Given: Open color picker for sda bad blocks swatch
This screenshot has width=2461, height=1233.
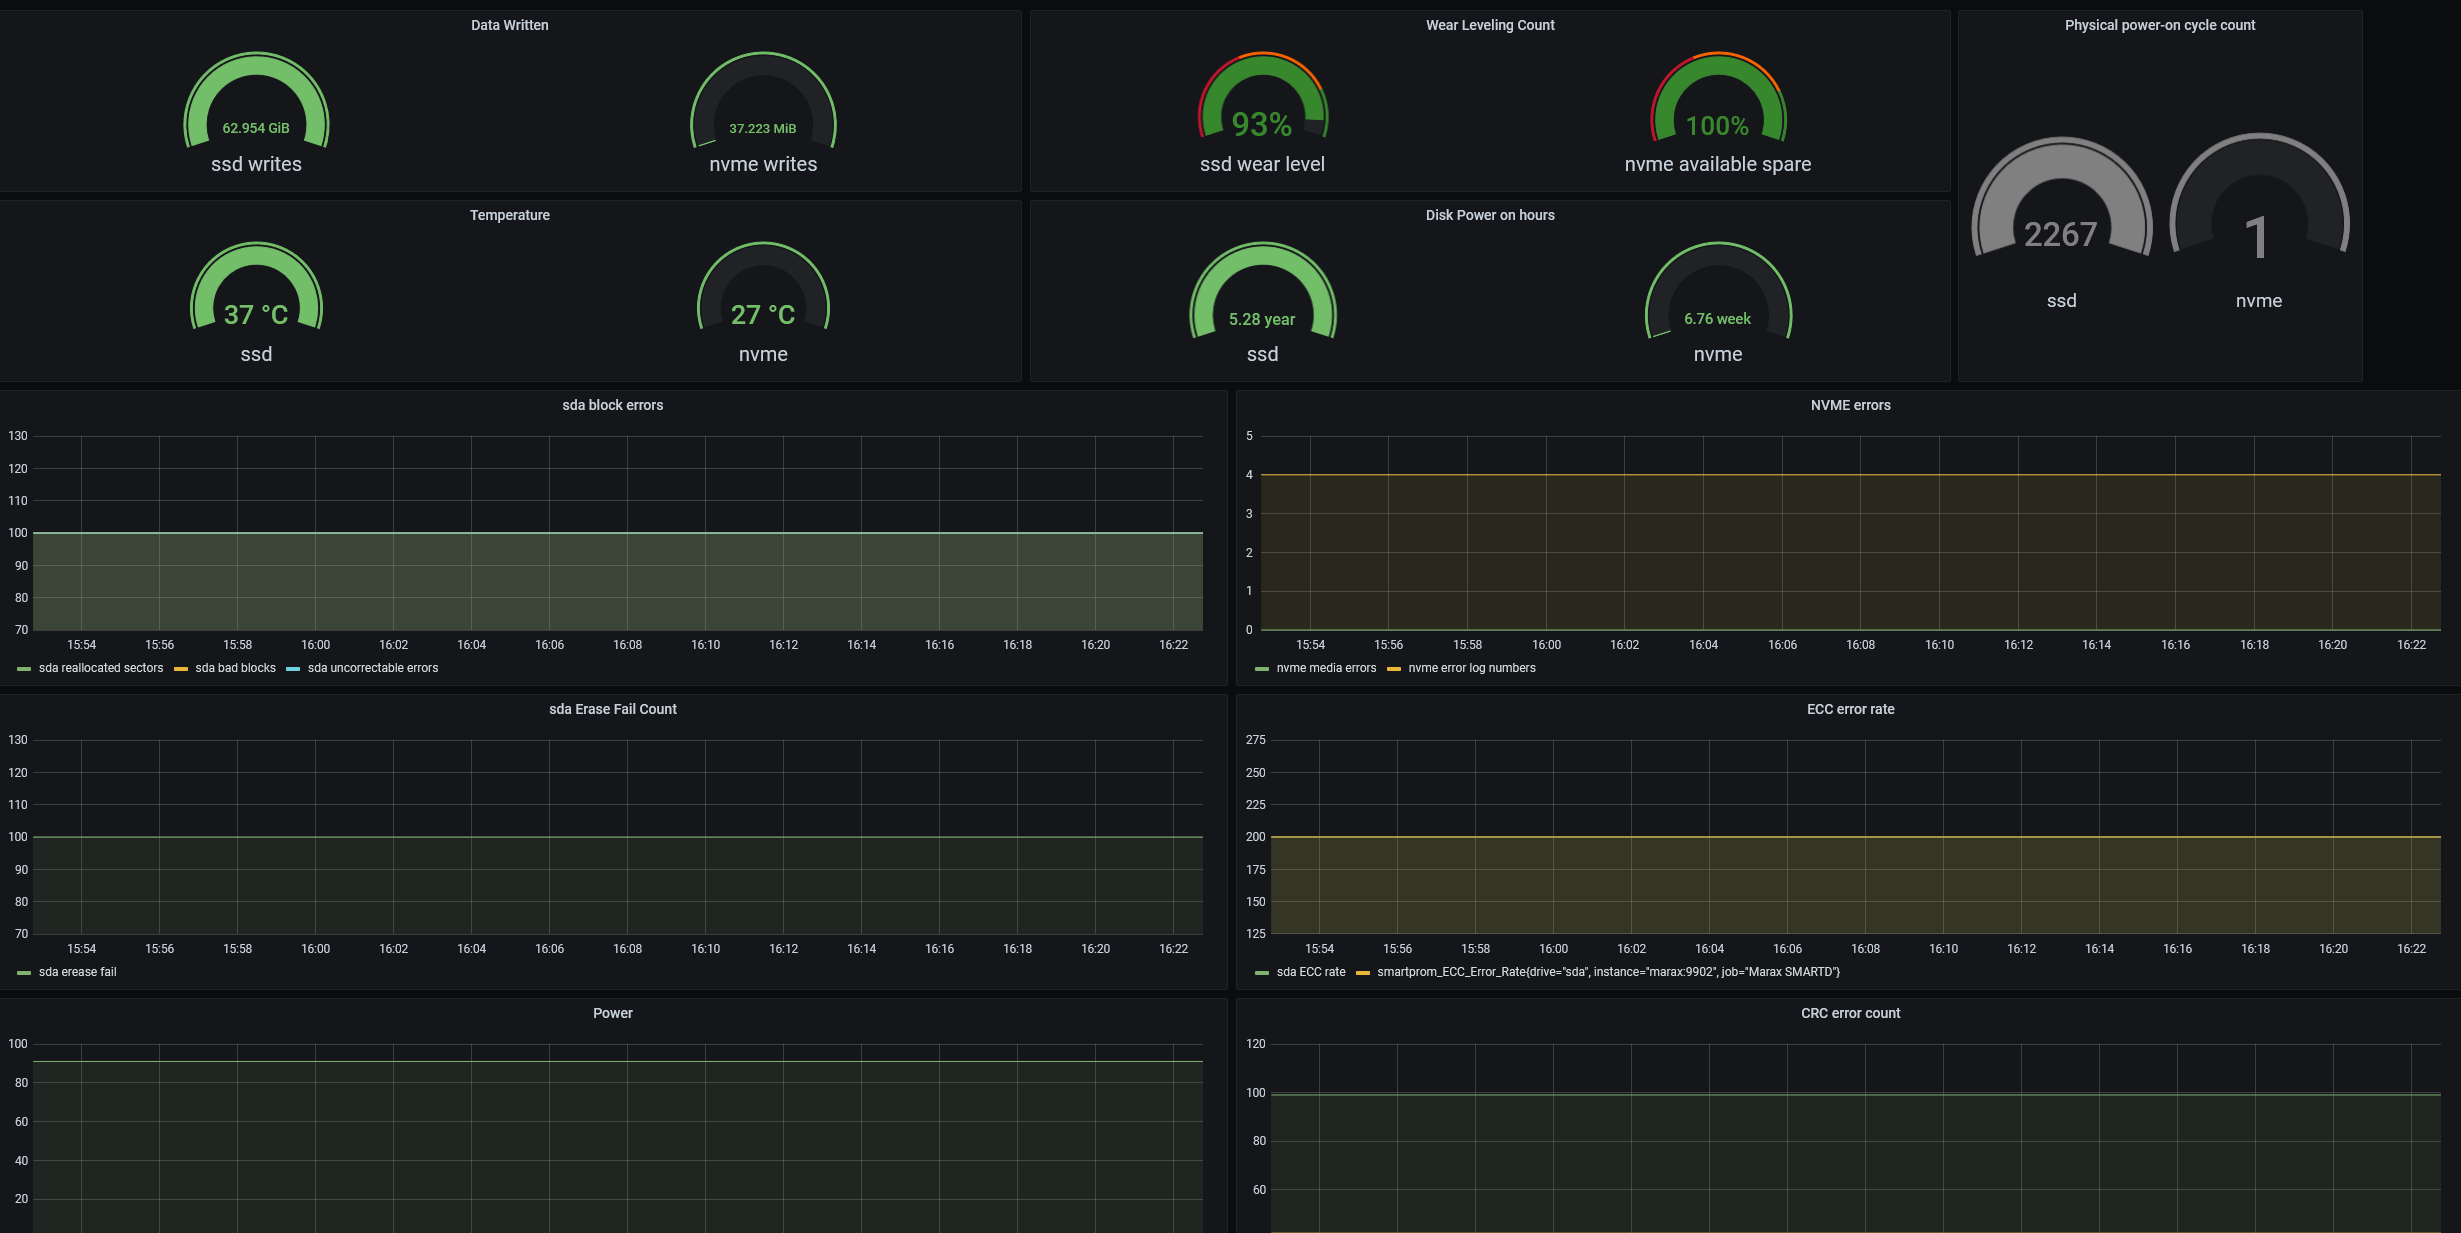Looking at the screenshot, I should pyautogui.click(x=181, y=669).
